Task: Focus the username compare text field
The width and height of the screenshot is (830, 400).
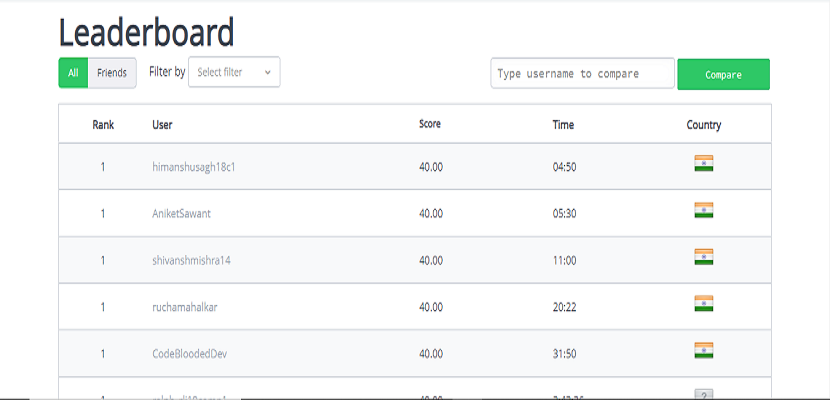Action: 582,73
